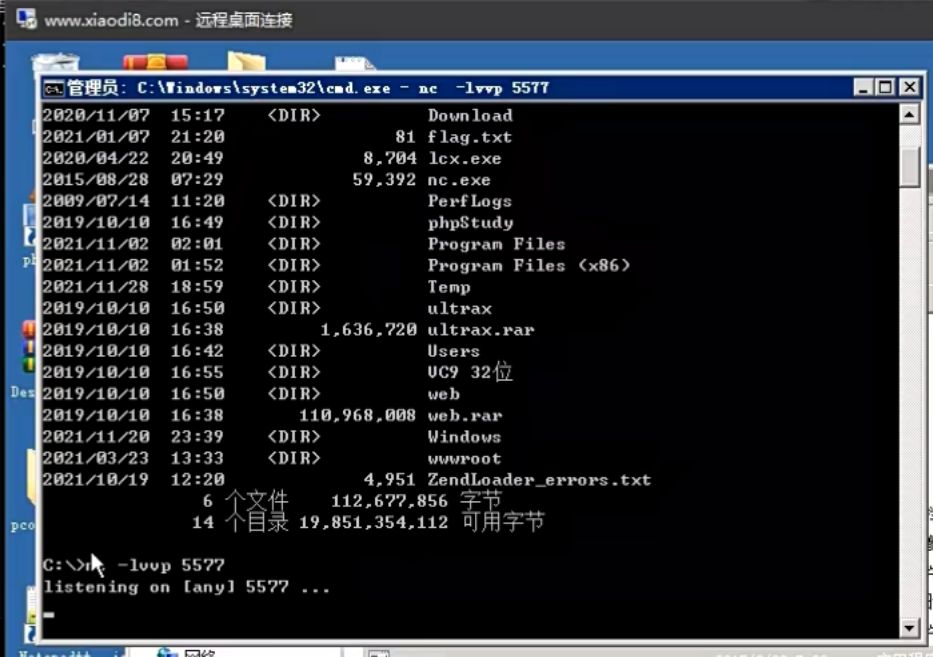Click the ultrax.rar file entry
Screen dimensions: 933x657
click(x=480, y=330)
